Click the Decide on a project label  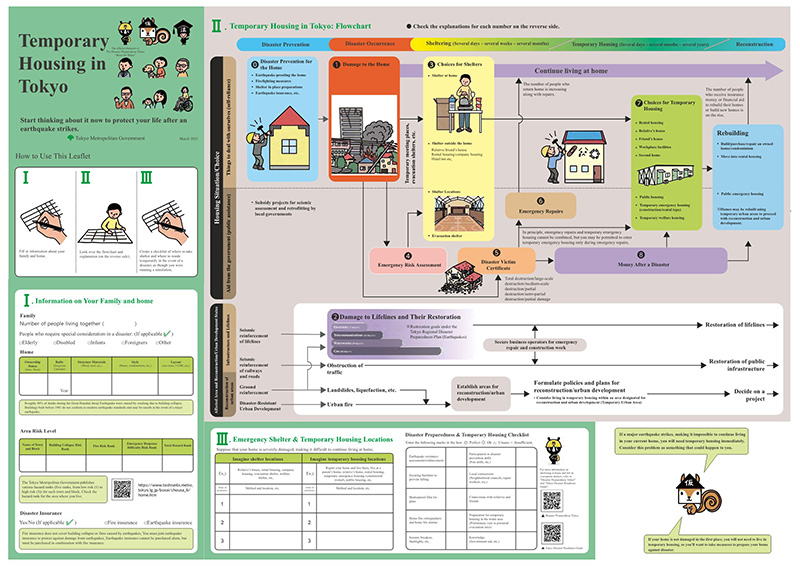[x=749, y=395]
